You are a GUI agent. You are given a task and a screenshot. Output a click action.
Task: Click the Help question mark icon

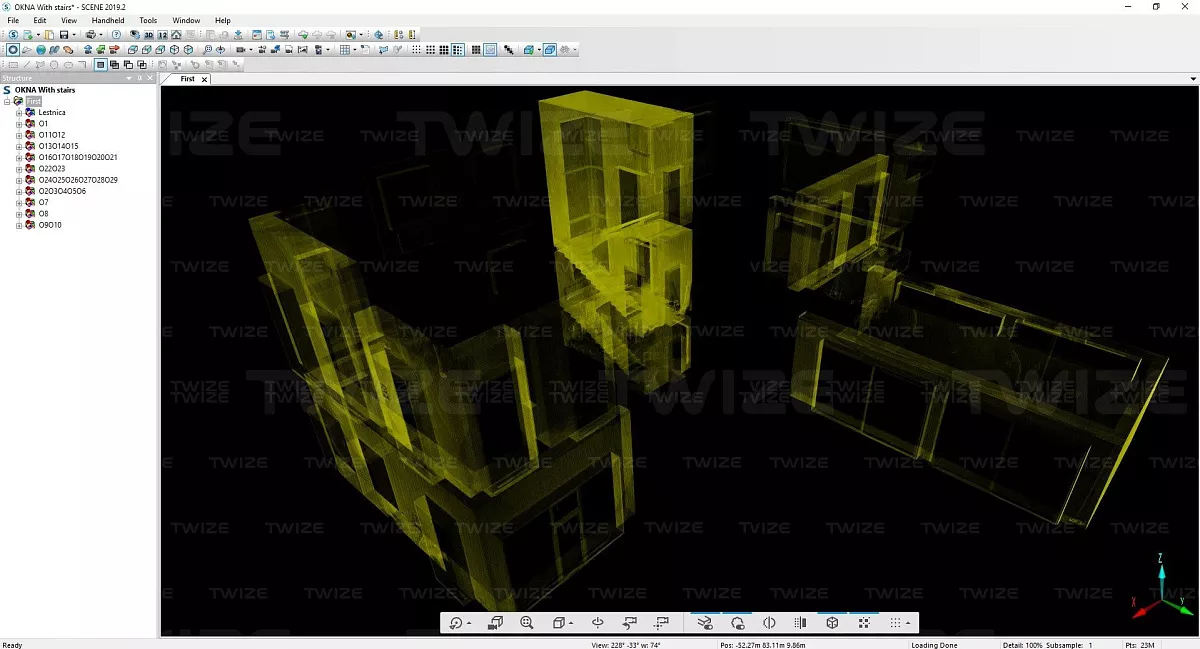(x=117, y=35)
